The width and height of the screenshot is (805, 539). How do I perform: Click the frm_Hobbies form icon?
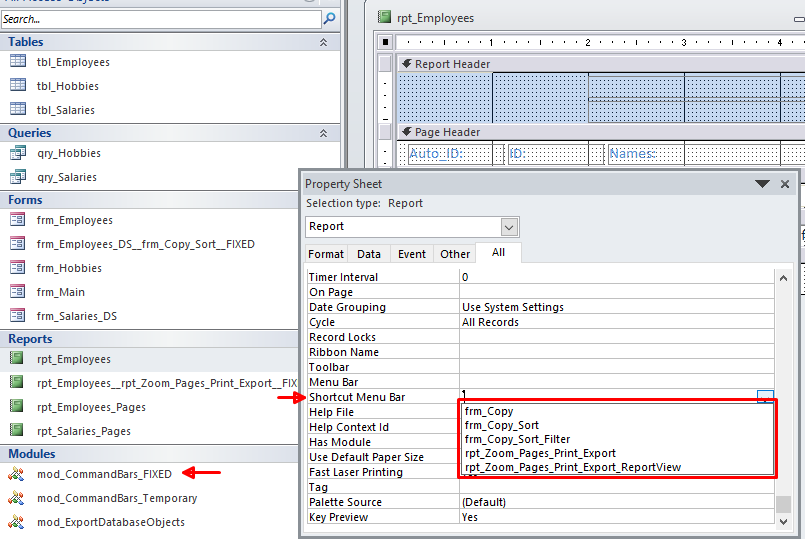click(x=18, y=267)
